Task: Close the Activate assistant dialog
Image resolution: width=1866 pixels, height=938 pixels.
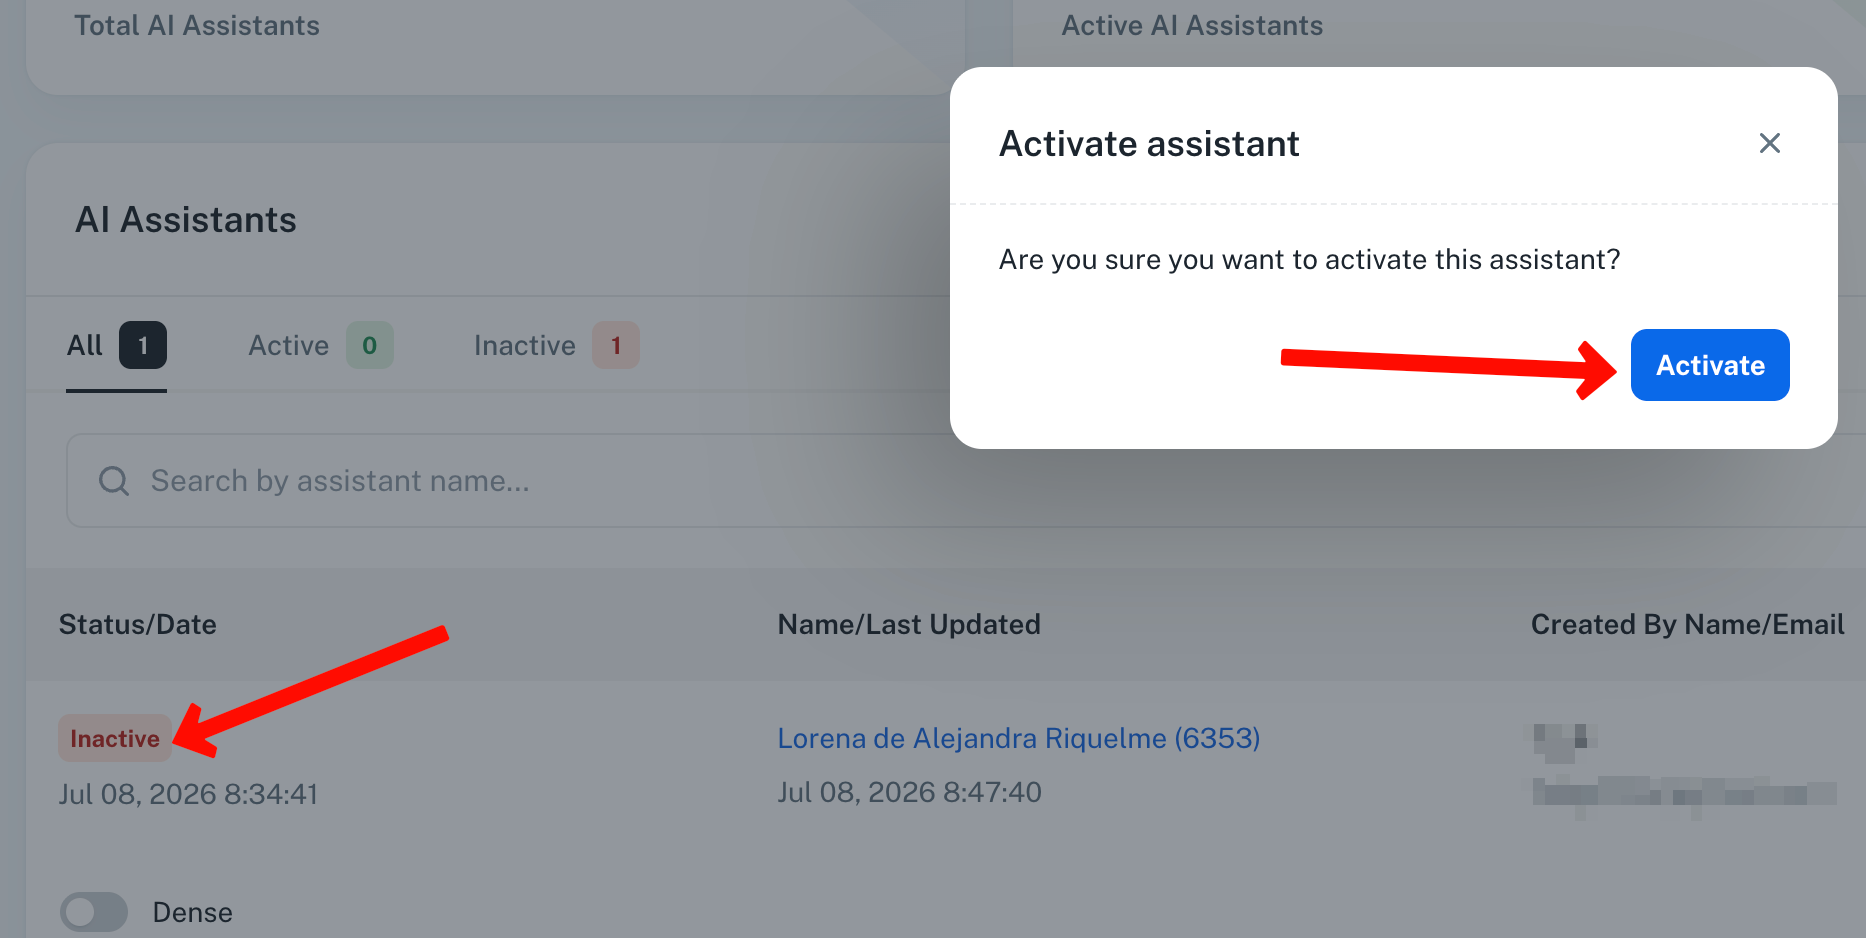Action: pos(1770,143)
